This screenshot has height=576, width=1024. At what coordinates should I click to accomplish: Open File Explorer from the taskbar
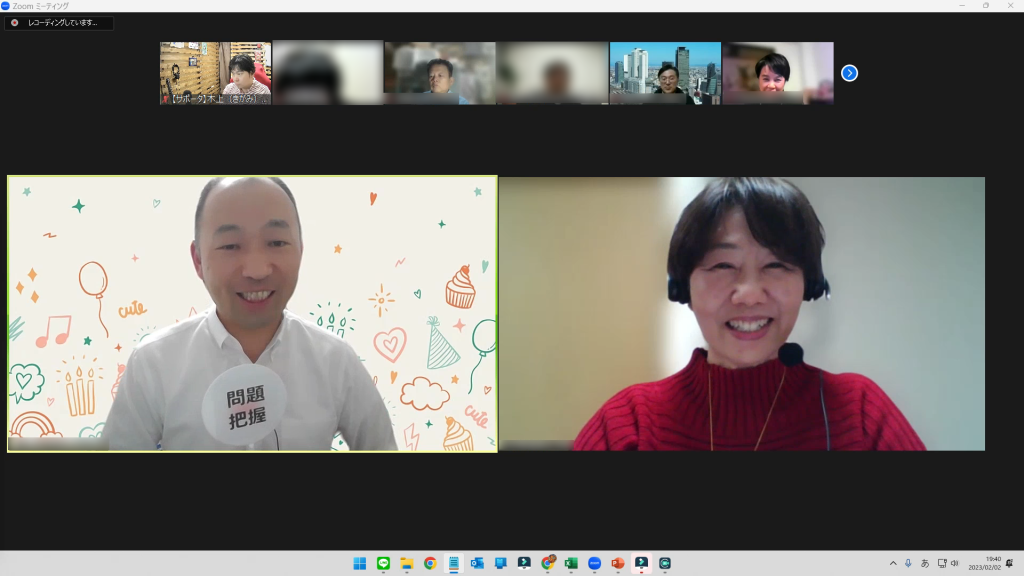click(x=407, y=563)
